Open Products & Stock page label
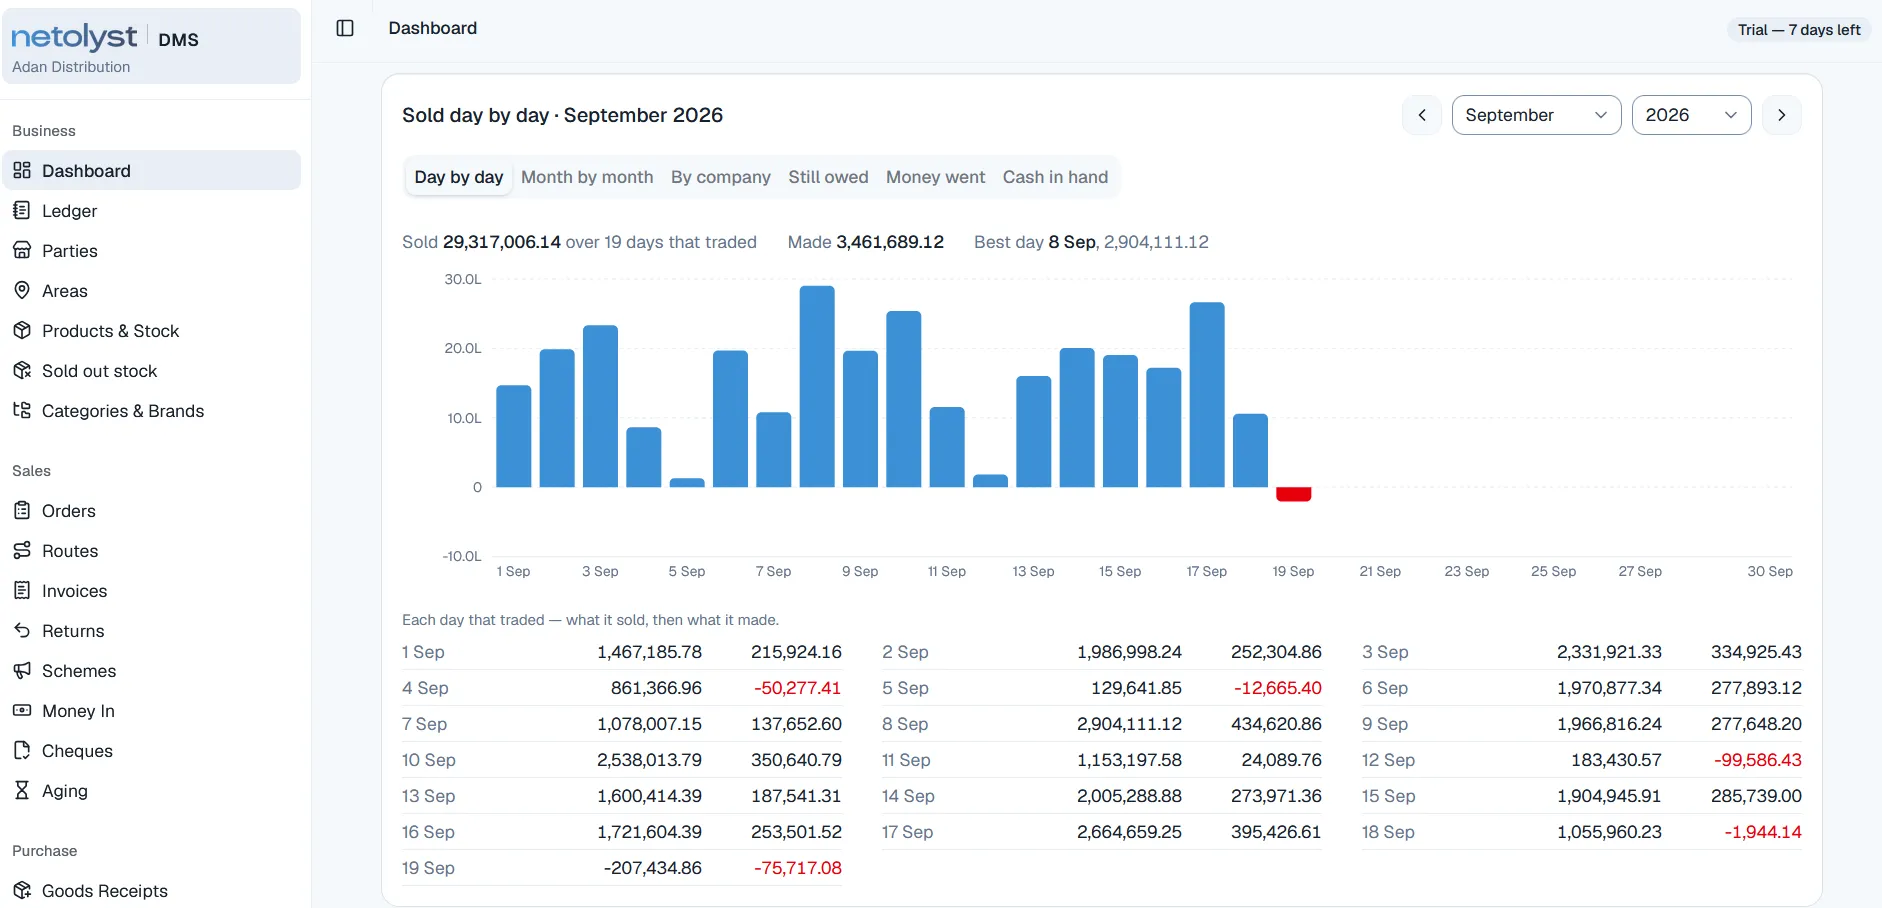1882x908 pixels. 110,331
